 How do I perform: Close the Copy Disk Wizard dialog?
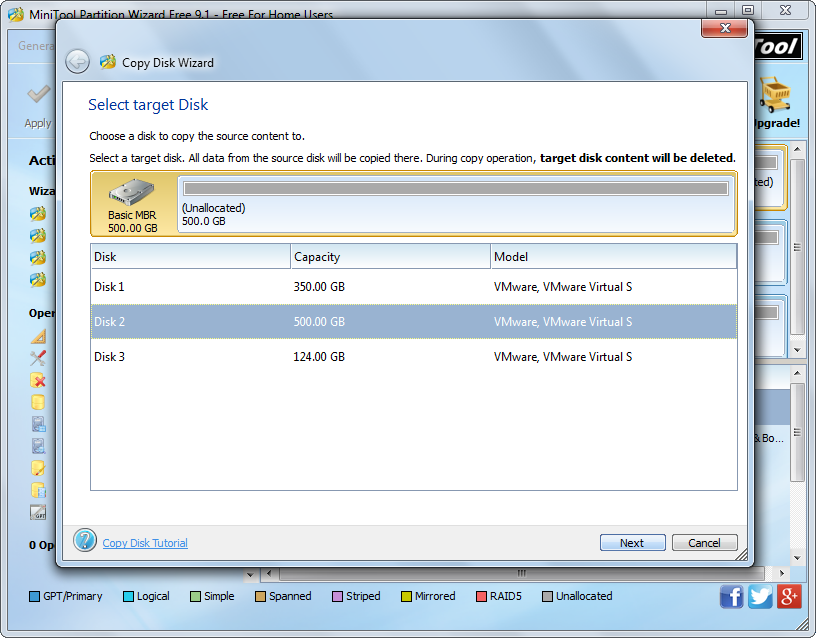point(725,28)
